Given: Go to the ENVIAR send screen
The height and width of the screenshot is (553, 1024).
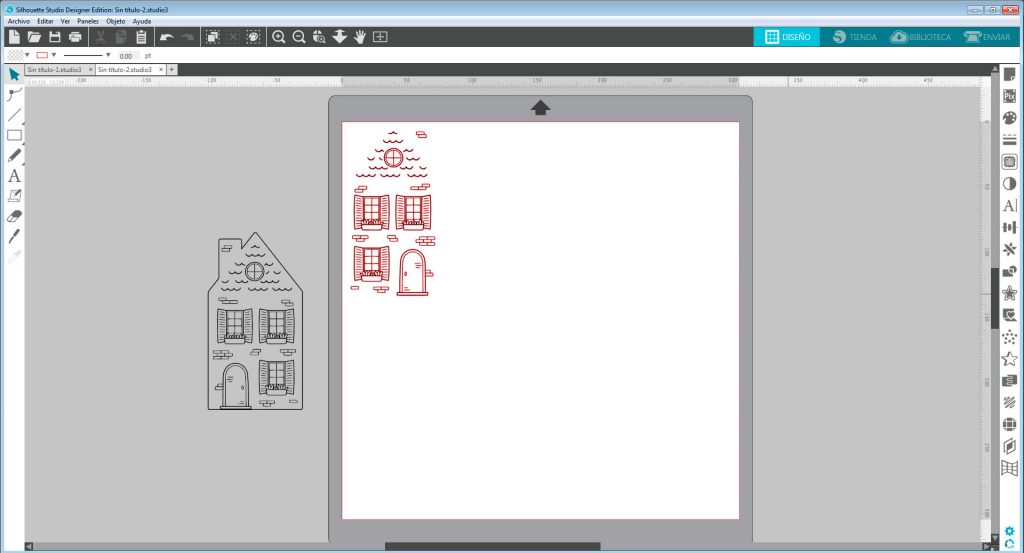Looking at the screenshot, I should coord(987,37).
